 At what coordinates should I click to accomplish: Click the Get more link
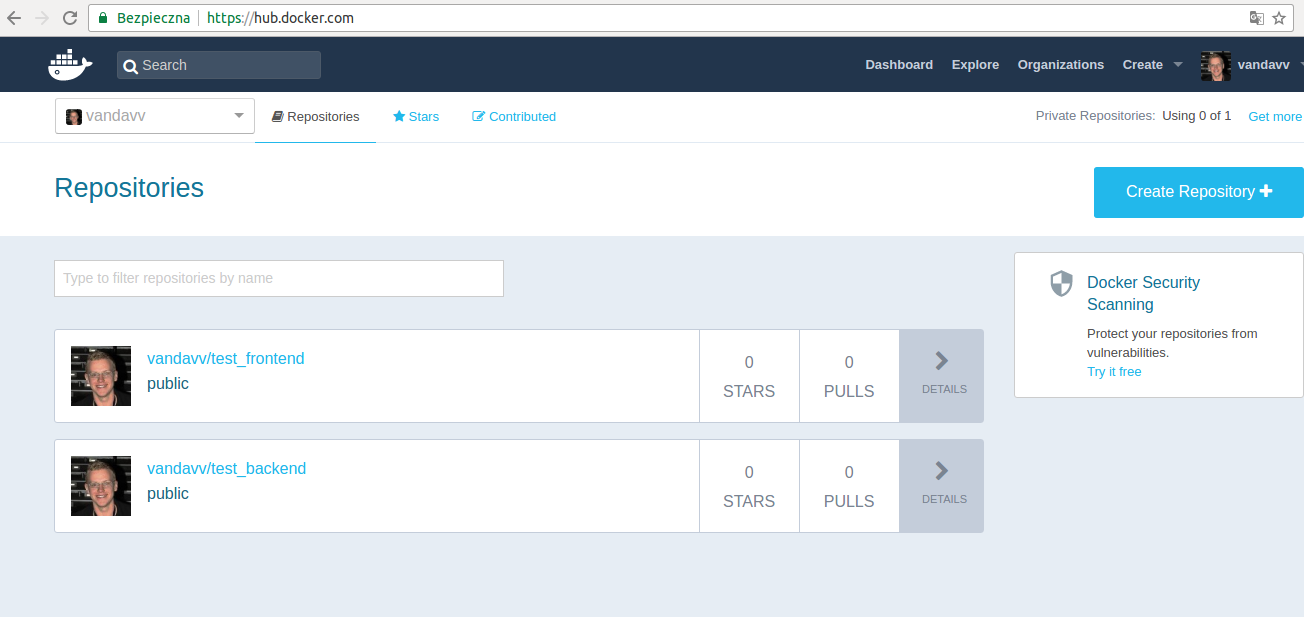tap(1275, 117)
